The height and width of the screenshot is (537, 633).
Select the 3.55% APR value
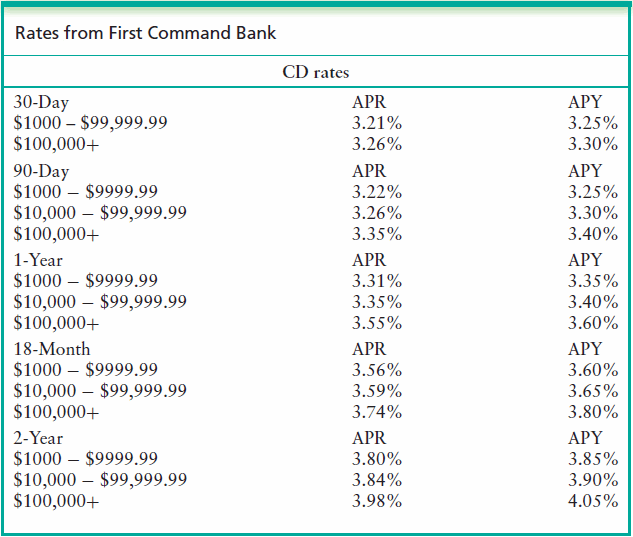tap(377, 323)
